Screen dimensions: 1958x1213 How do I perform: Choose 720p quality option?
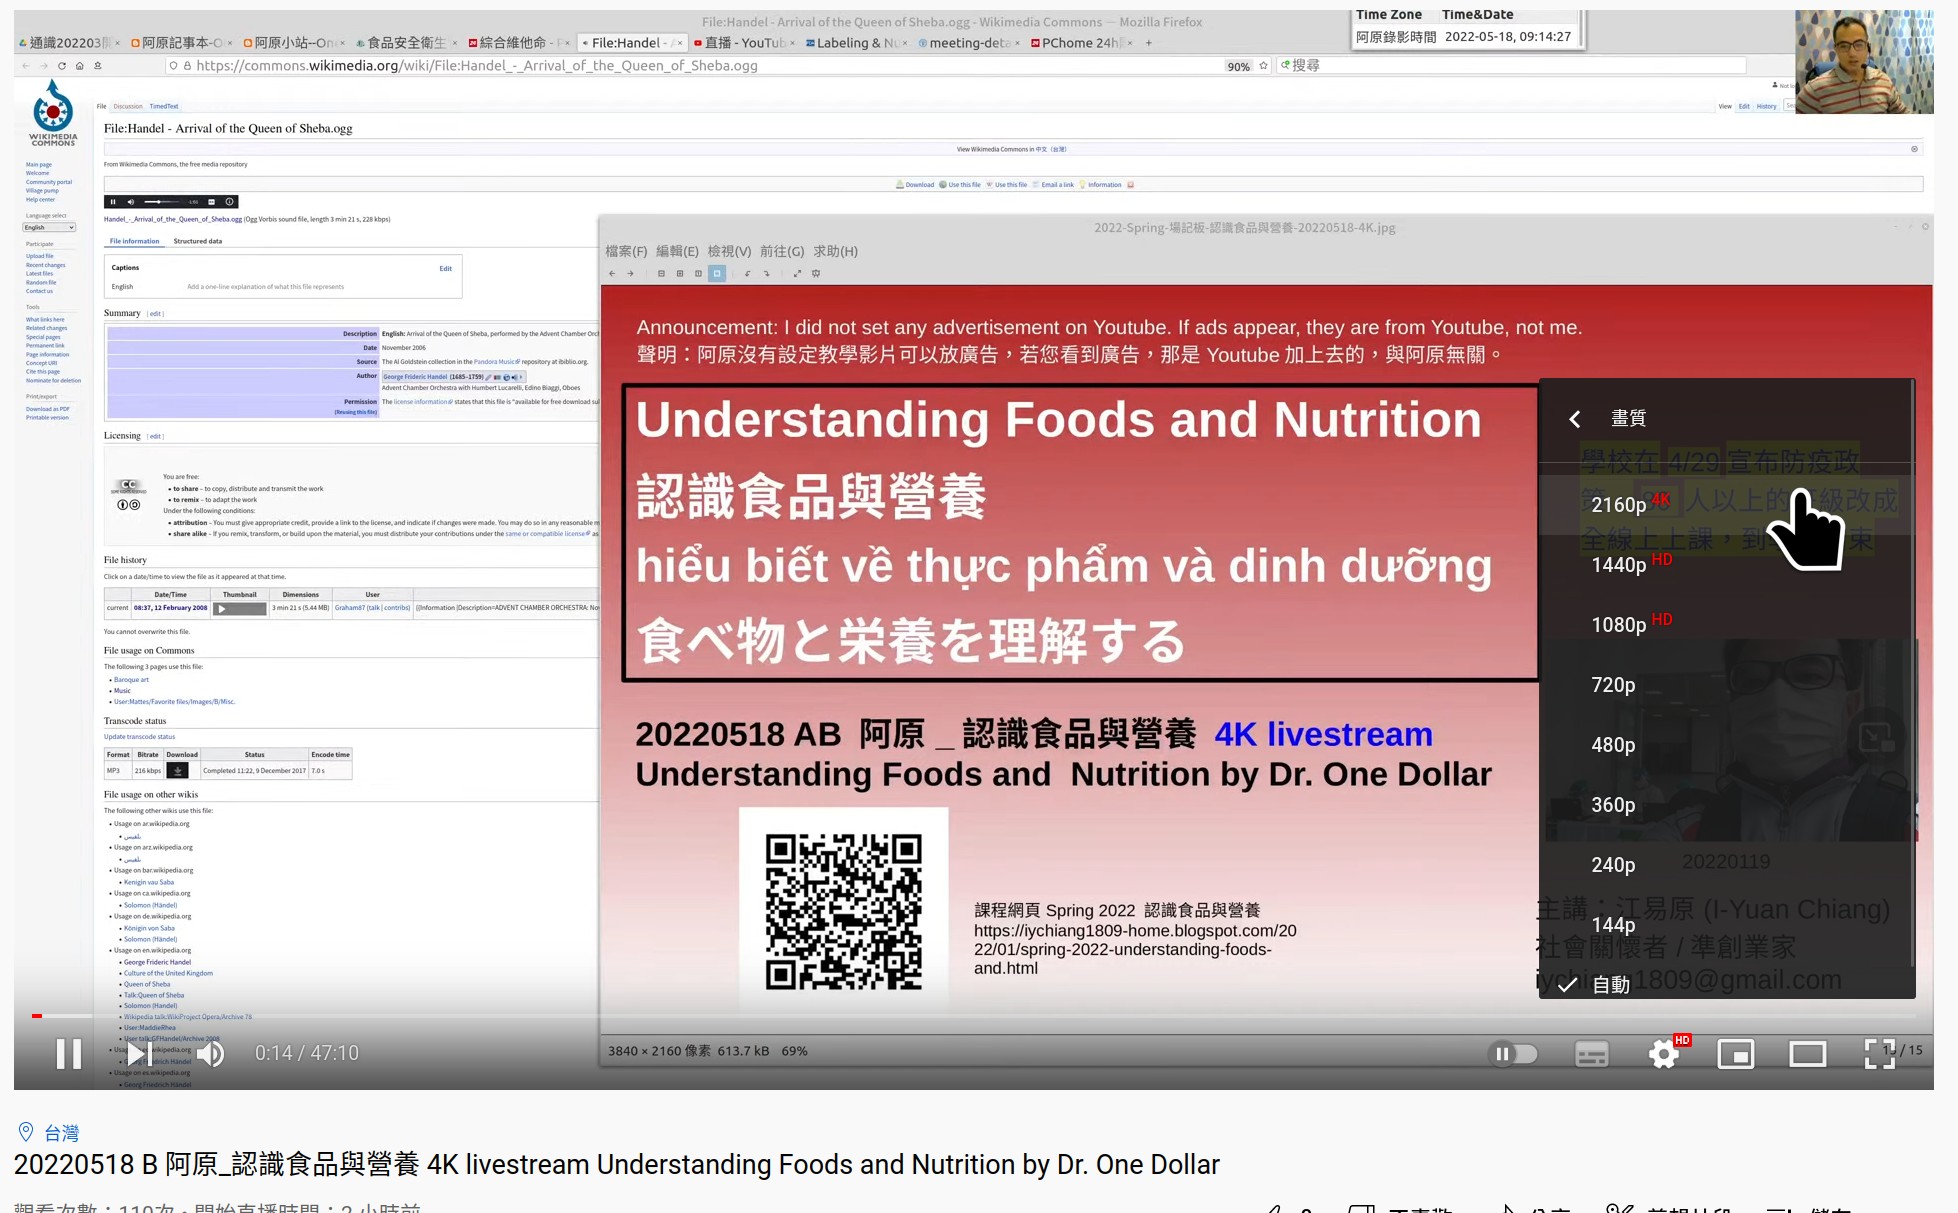click(x=1726, y=684)
